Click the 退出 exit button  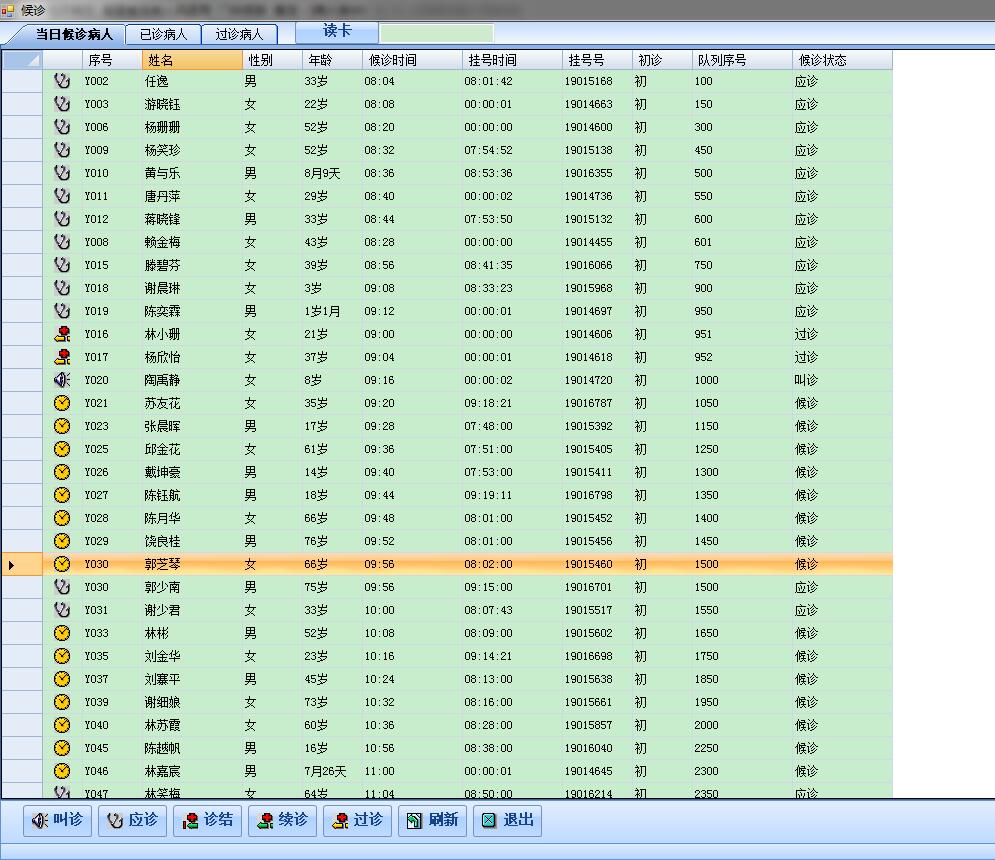508,820
